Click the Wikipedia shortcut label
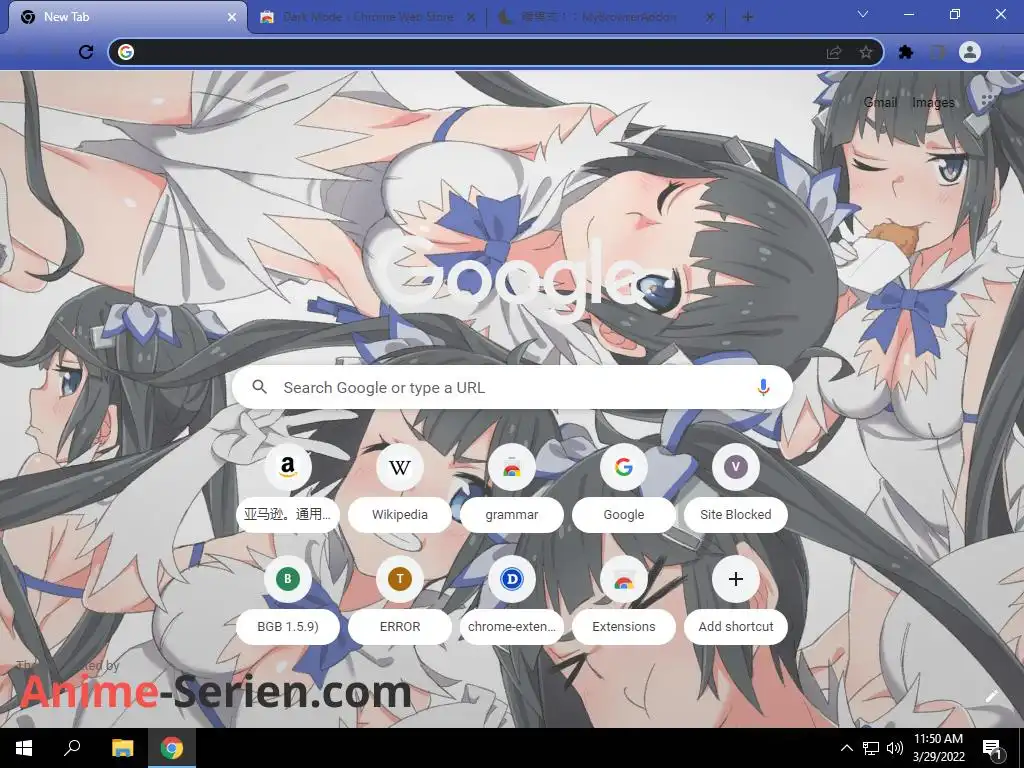 coord(400,515)
